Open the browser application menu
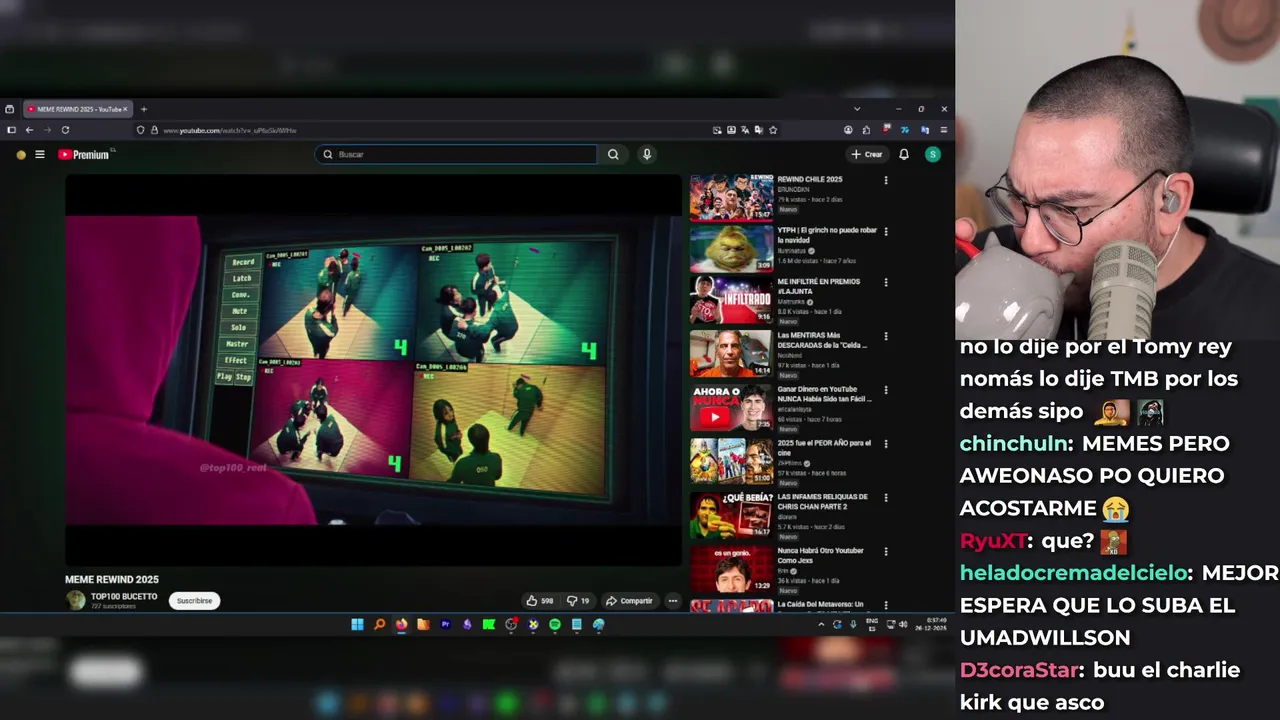 pos(943,130)
